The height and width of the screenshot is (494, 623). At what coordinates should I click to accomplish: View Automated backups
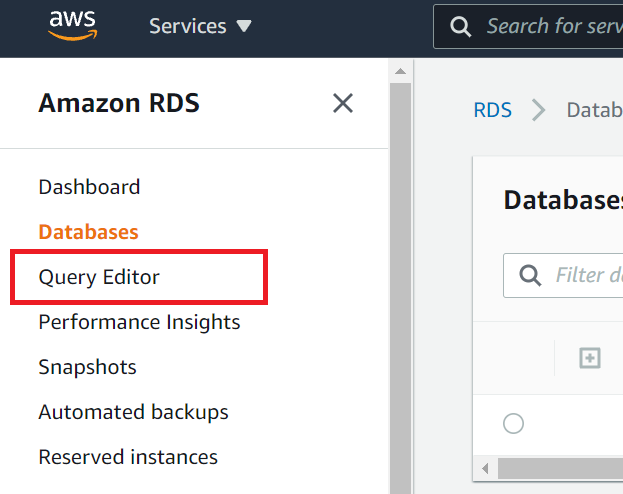tap(133, 412)
